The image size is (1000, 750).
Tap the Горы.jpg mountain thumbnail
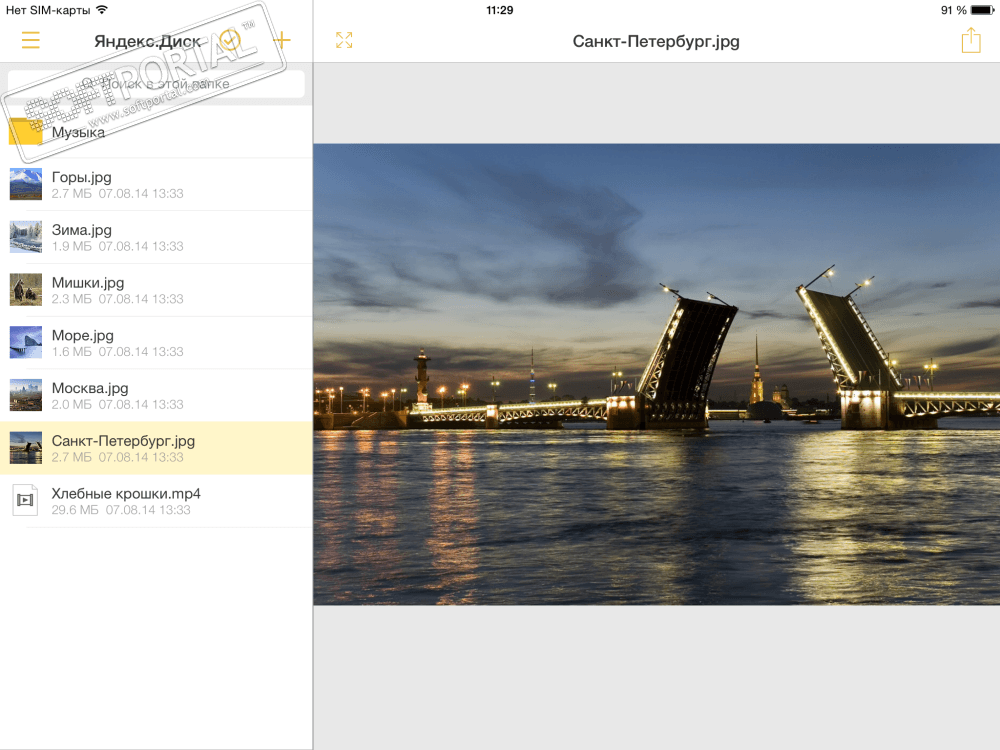[x=26, y=184]
